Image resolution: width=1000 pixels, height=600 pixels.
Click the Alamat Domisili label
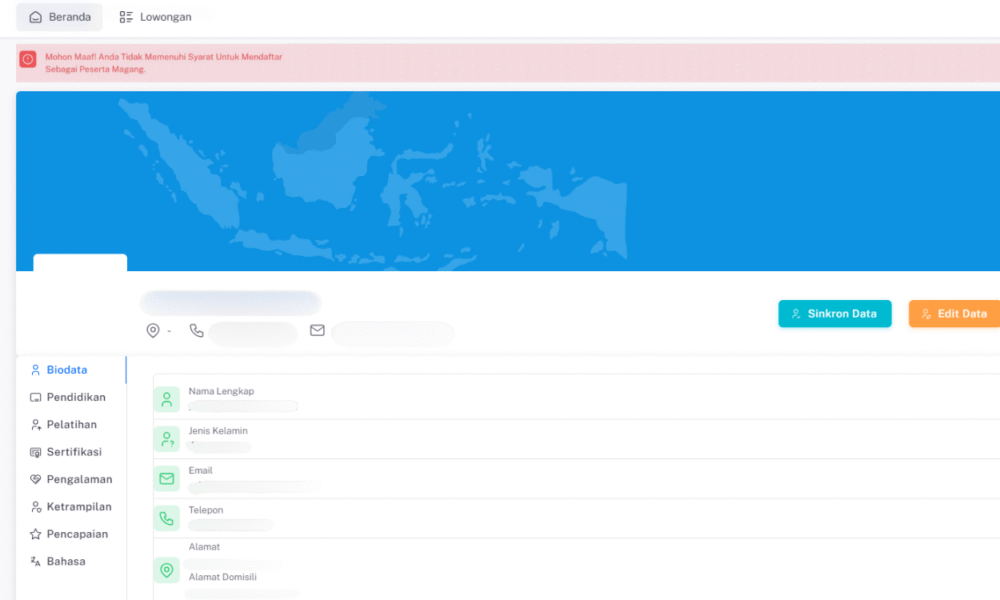click(x=223, y=577)
